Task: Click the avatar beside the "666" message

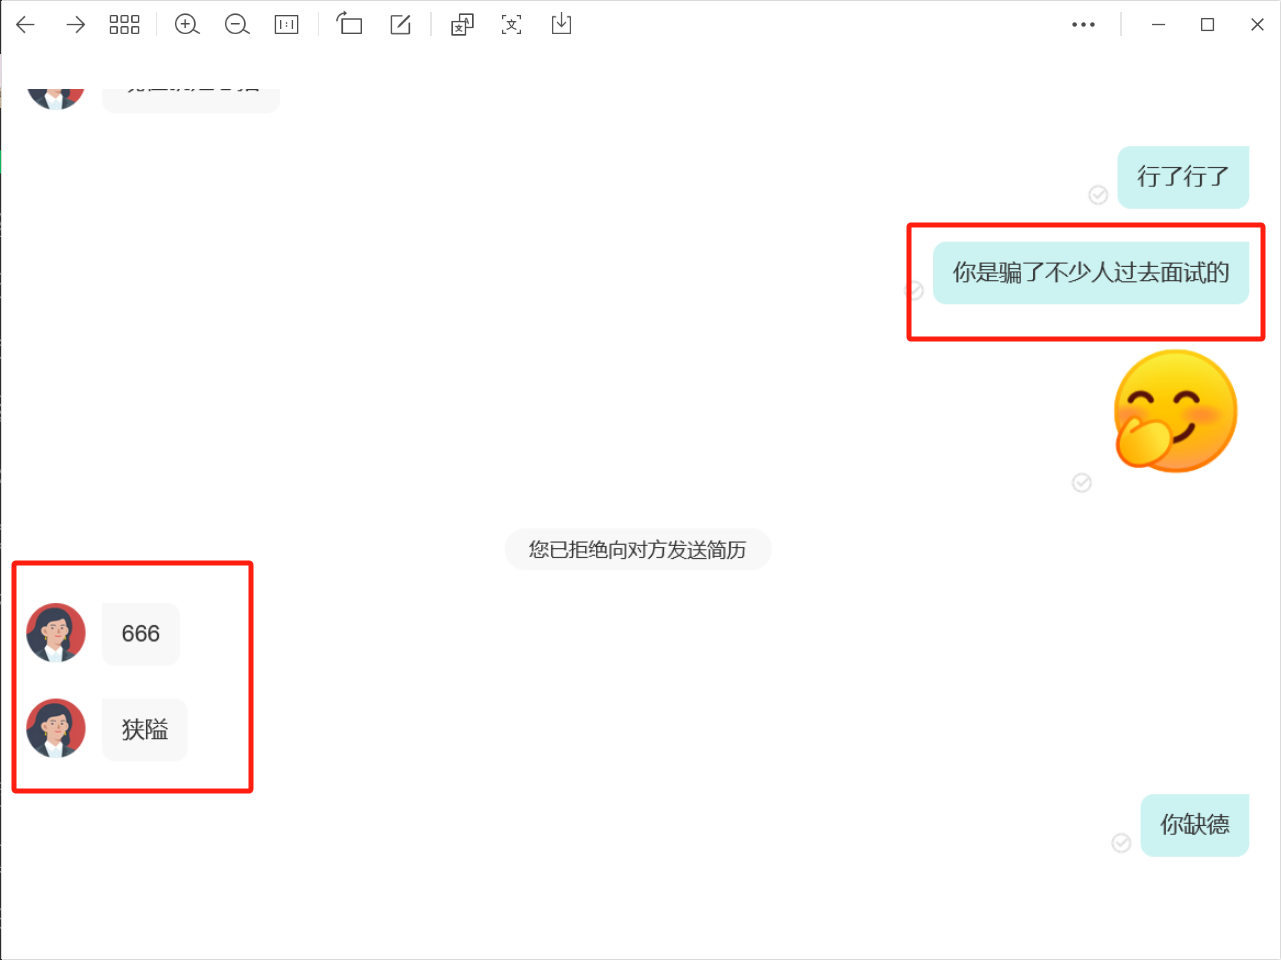Action: tap(56, 633)
